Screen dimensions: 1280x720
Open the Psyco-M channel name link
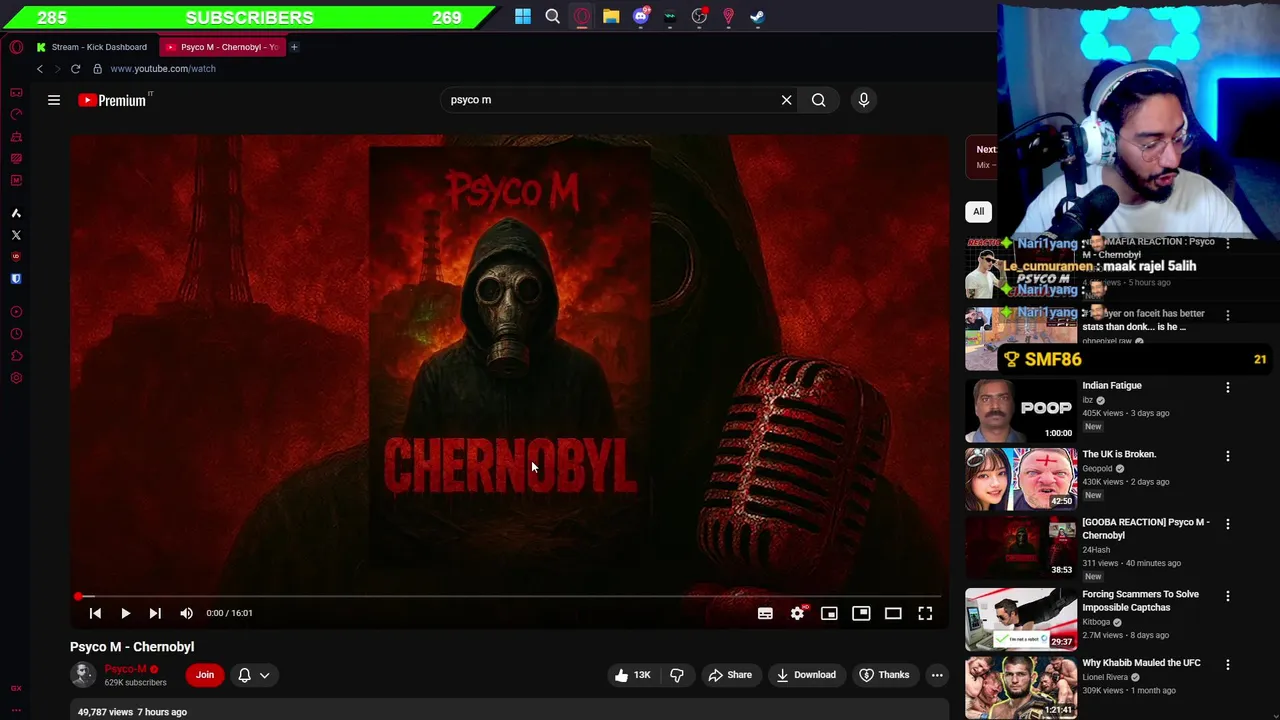pyautogui.click(x=125, y=669)
